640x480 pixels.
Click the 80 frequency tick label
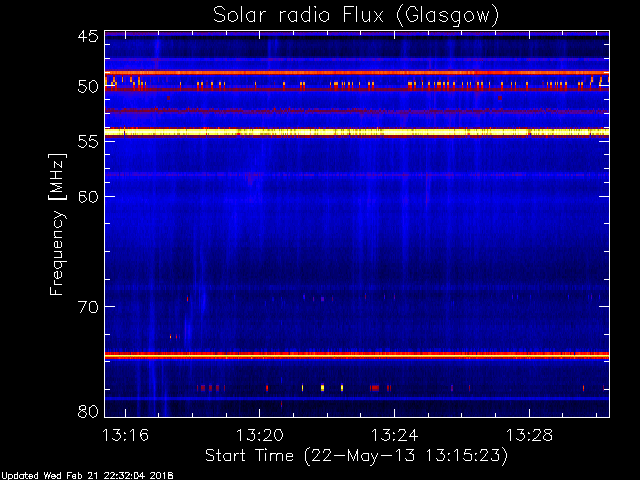click(x=88, y=411)
